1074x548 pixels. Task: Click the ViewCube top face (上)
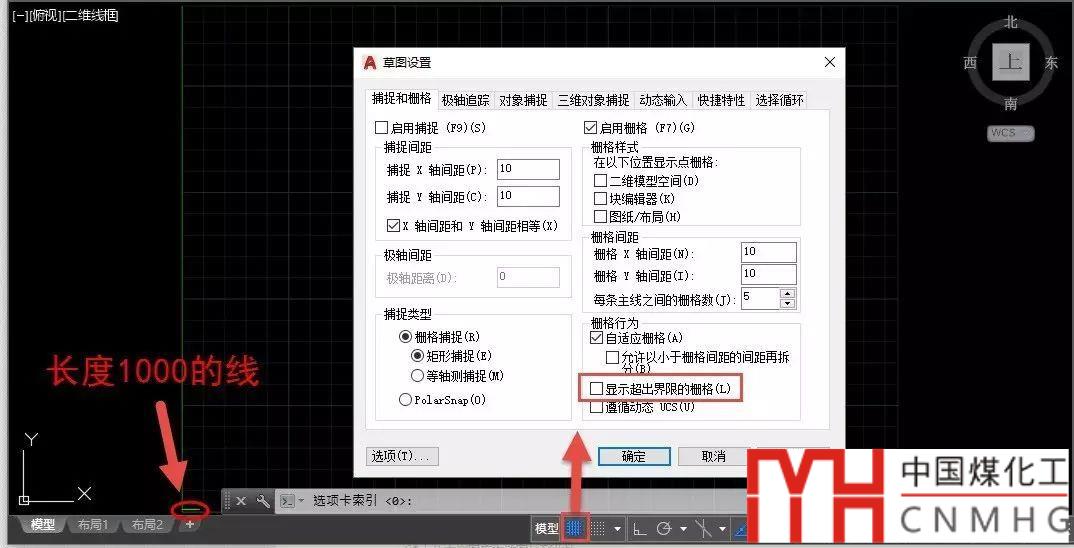[x=1011, y=63]
